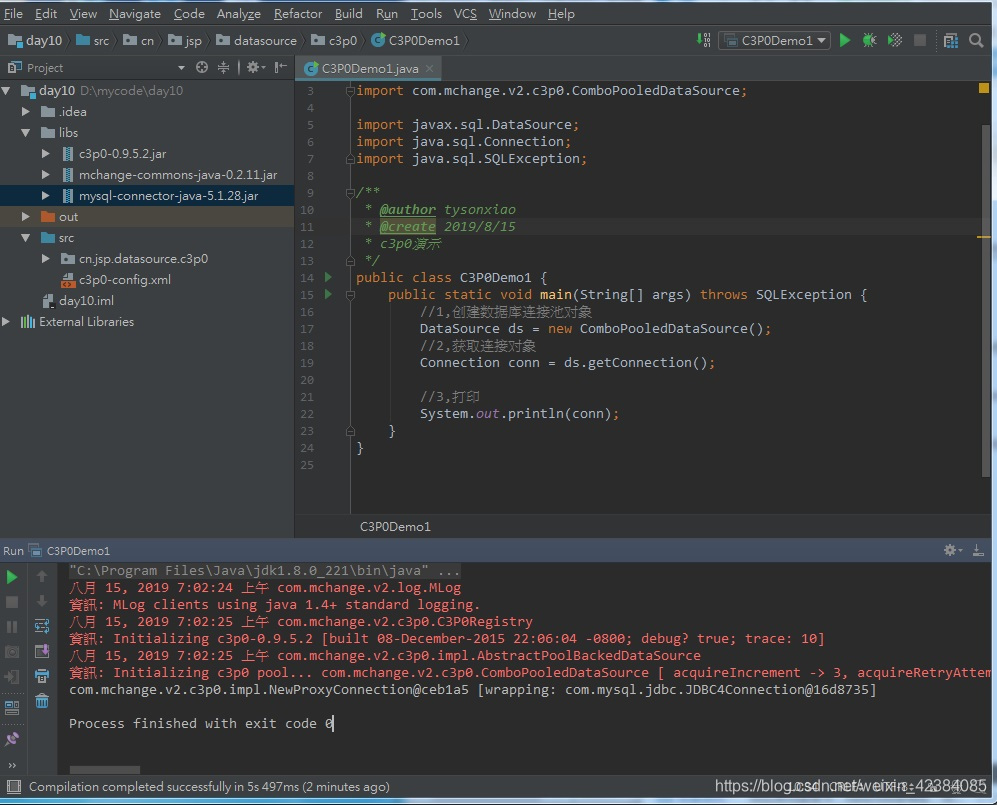997x805 pixels.
Task: Open the VCS menu
Action: coord(465,13)
